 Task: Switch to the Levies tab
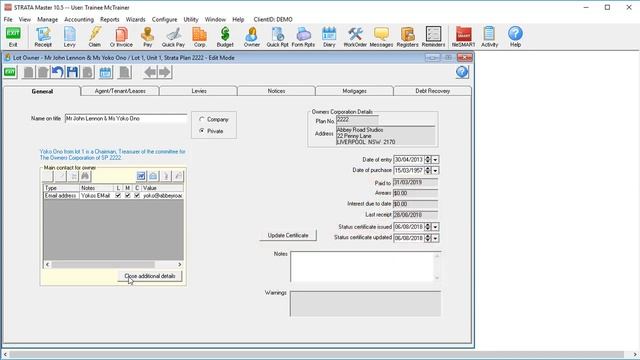point(199,91)
